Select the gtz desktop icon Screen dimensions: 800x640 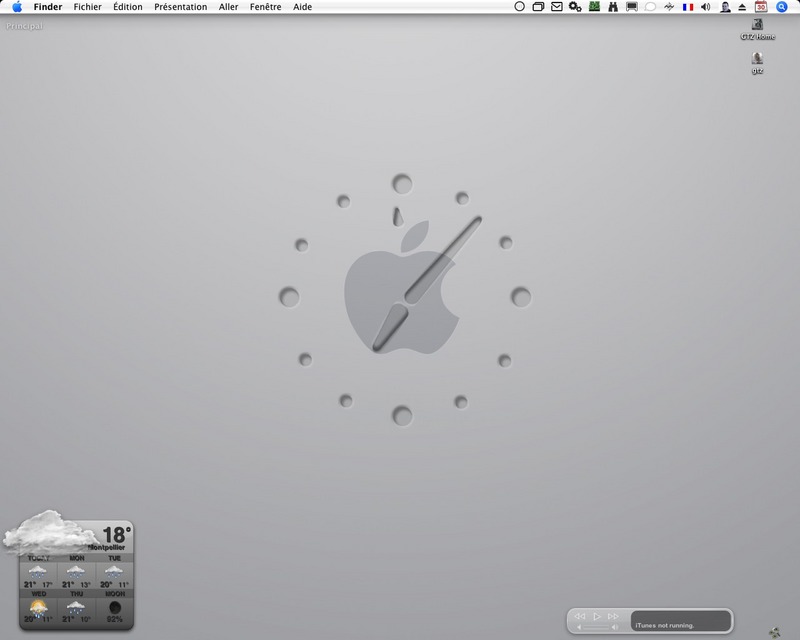[x=758, y=58]
